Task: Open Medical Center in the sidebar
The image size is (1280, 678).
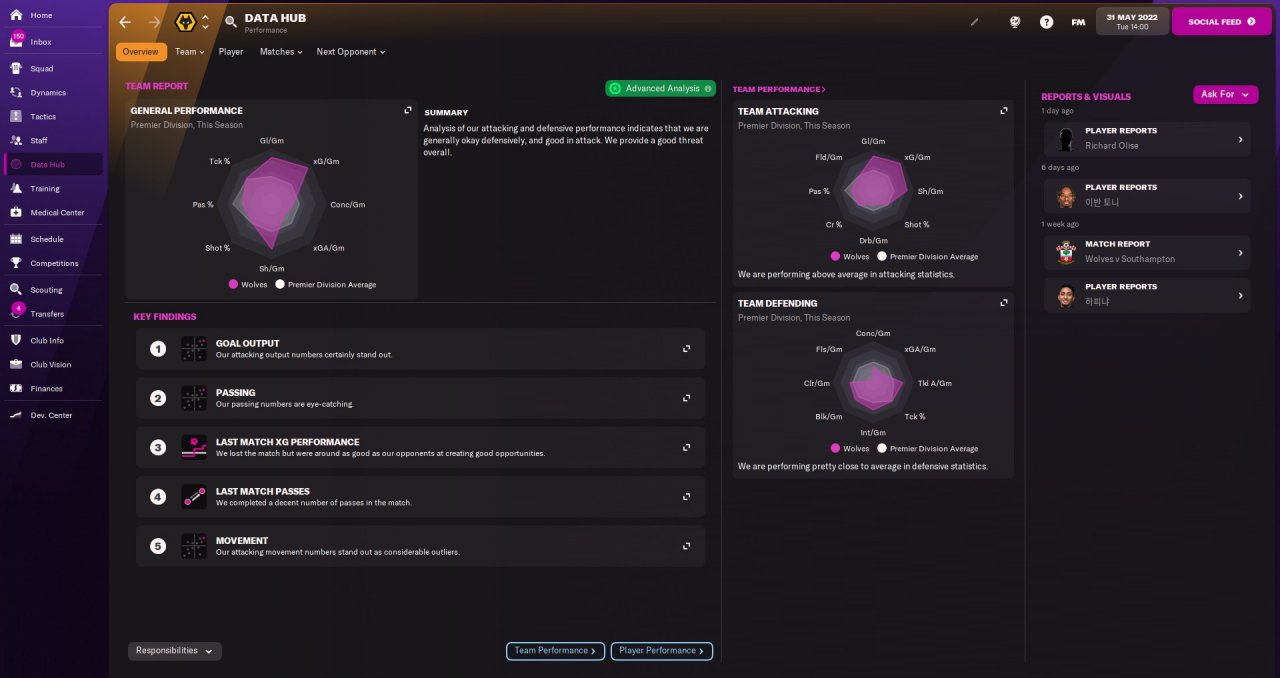Action: click(55, 212)
